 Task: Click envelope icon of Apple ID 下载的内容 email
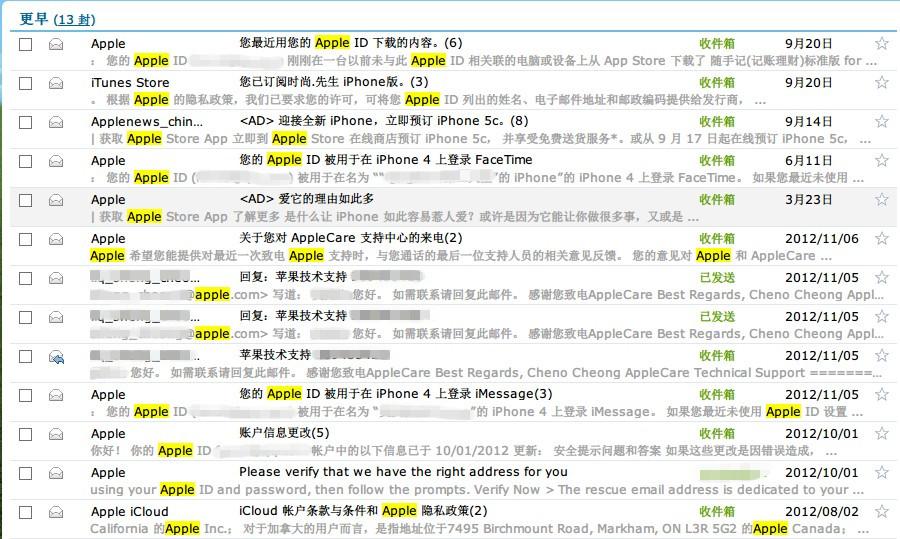pos(56,44)
